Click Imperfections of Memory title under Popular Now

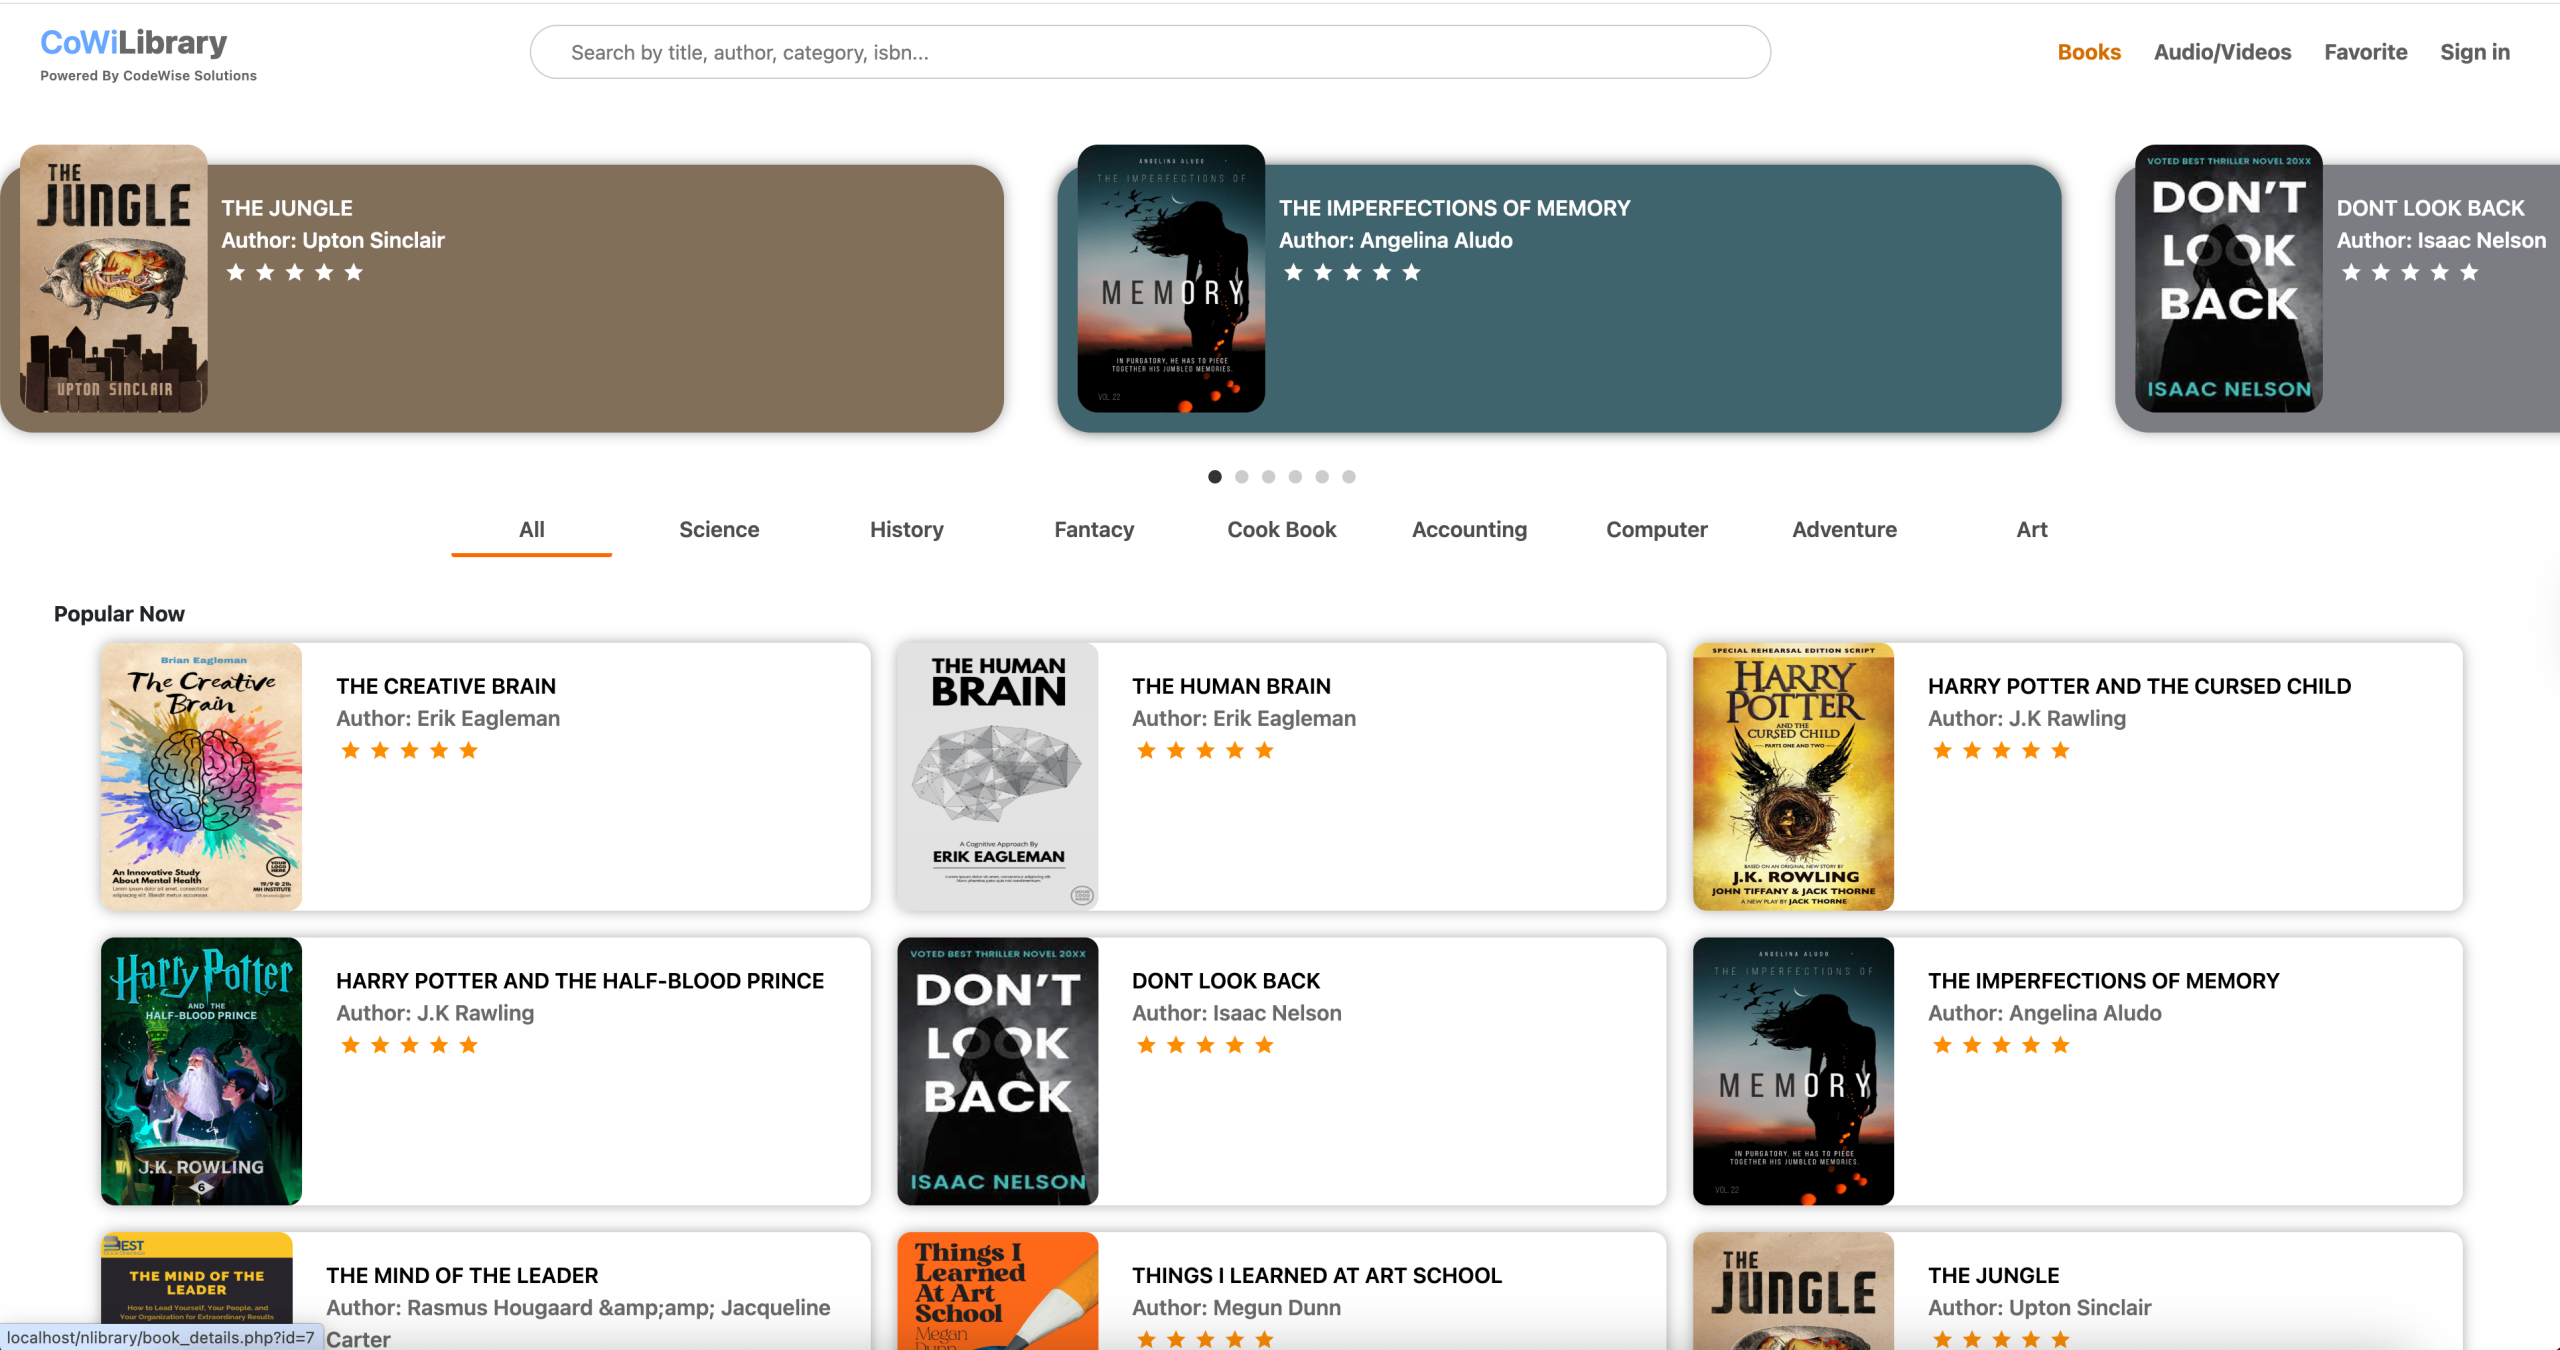point(2104,981)
